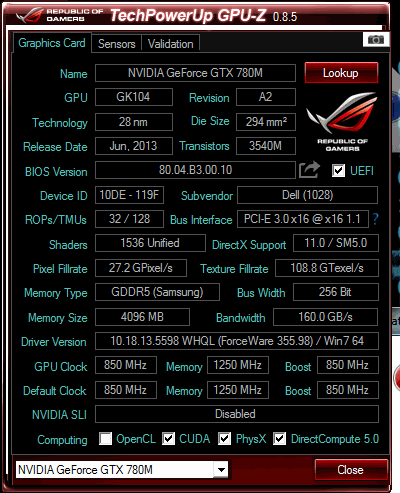The height and width of the screenshot is (493, 400).
Task: Select the Graphics Card tab
Action: click(x=52, y=43)
